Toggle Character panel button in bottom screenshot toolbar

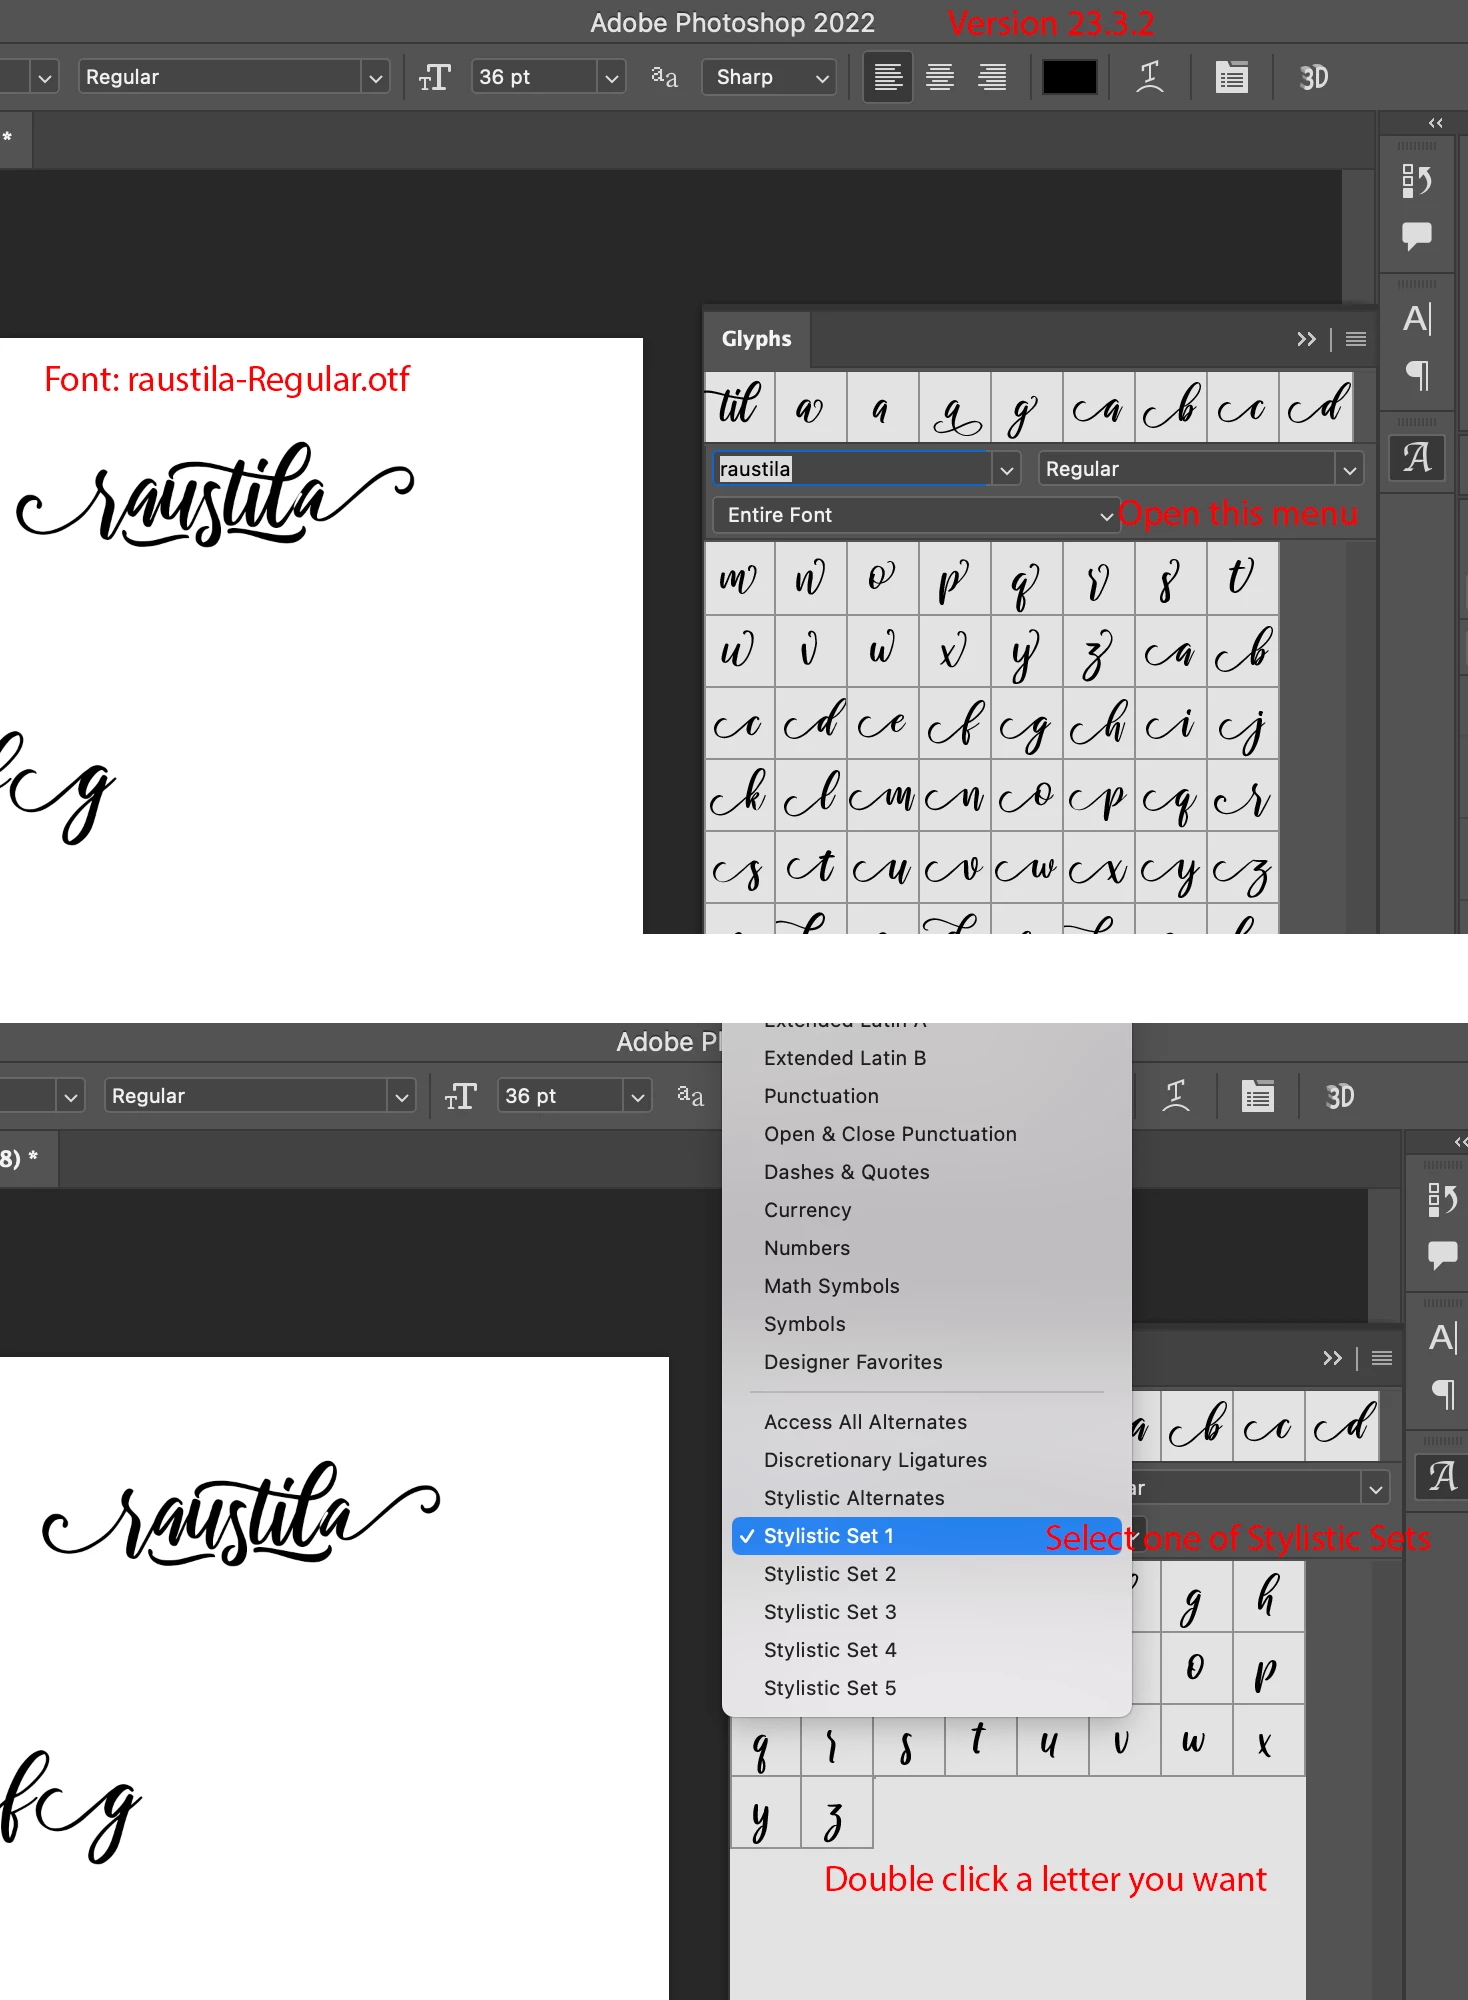(1258, 1096)
